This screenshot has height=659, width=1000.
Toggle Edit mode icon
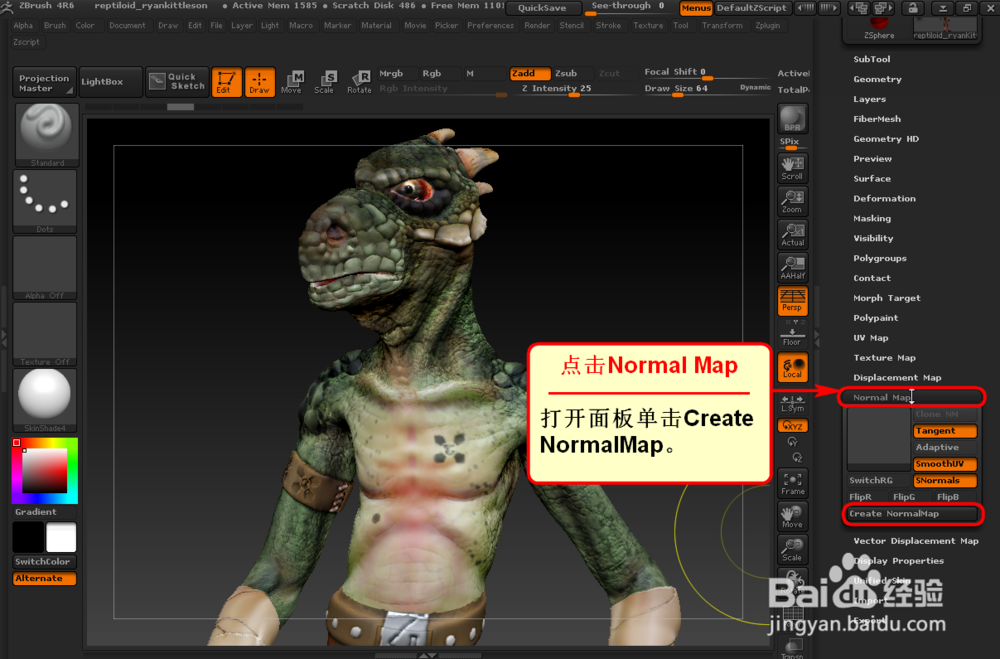[226, 82]
